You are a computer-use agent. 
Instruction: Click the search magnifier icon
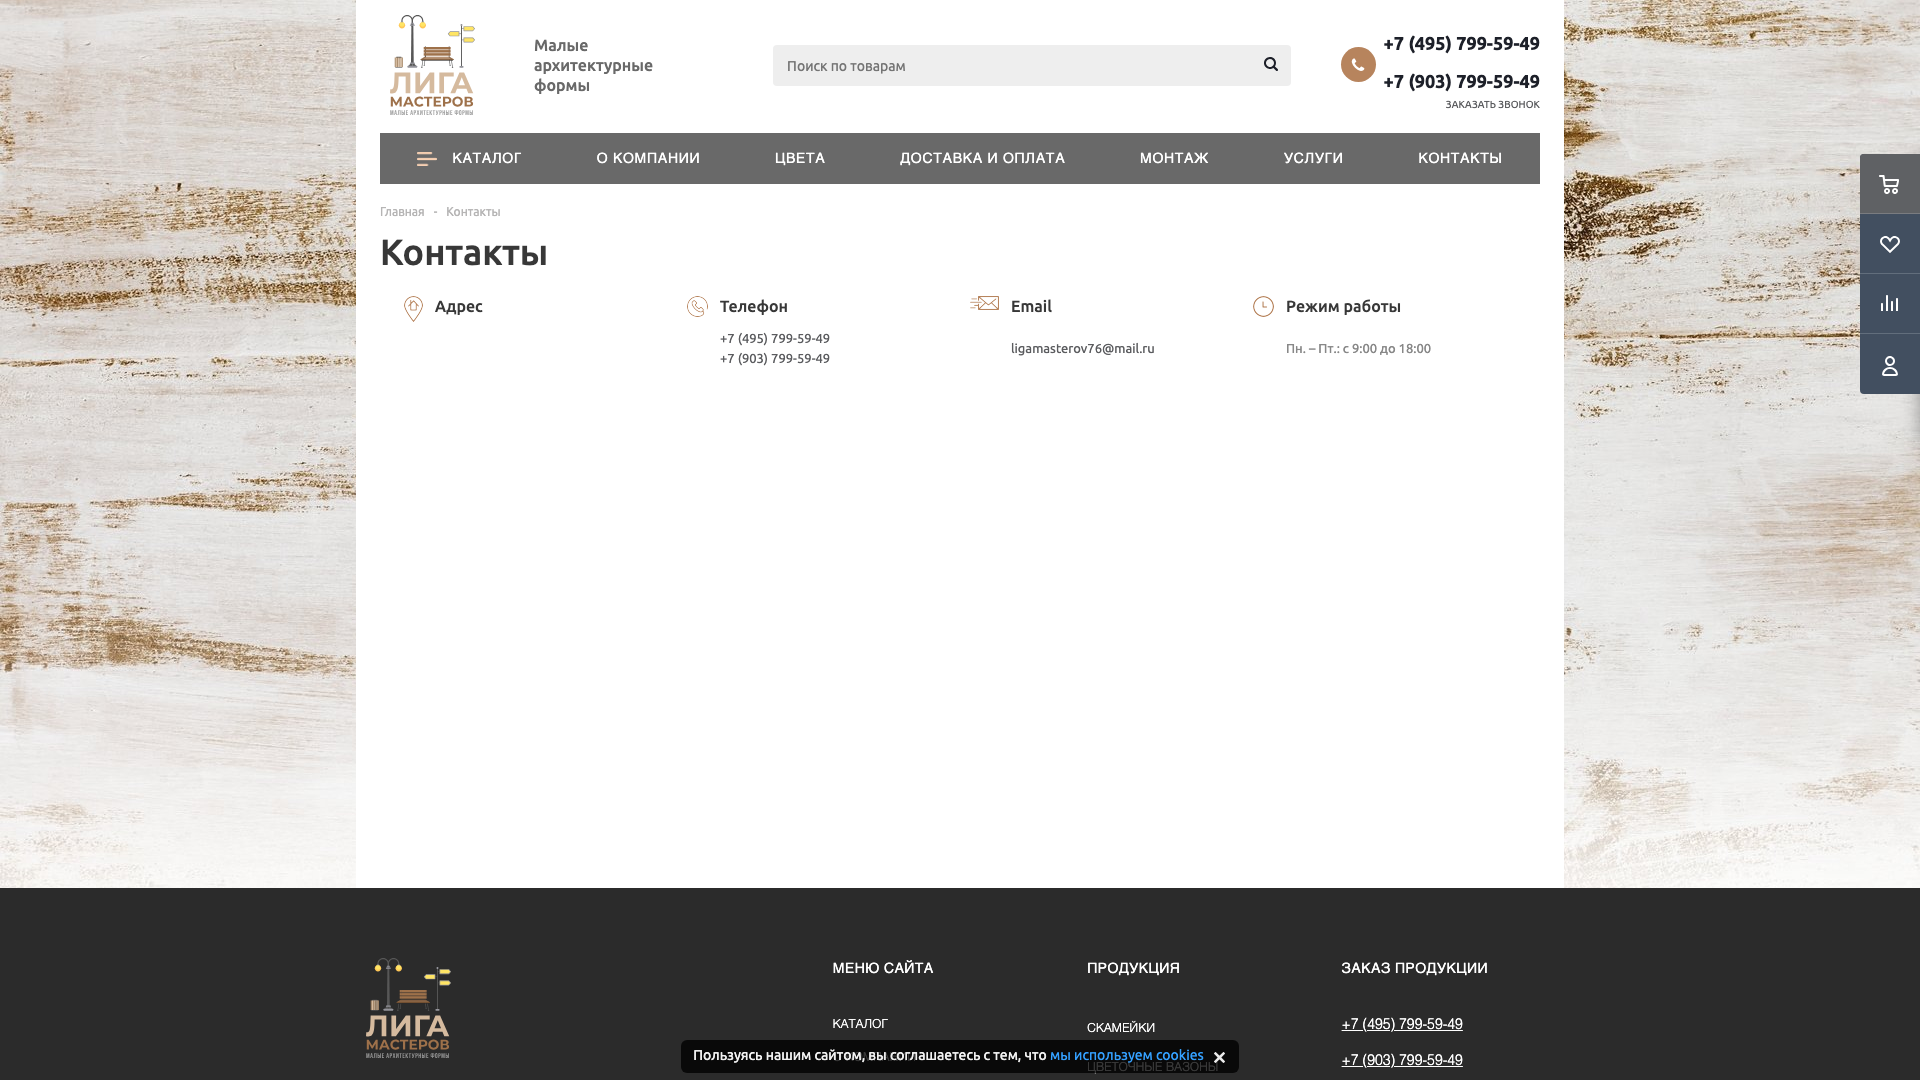1270,65
